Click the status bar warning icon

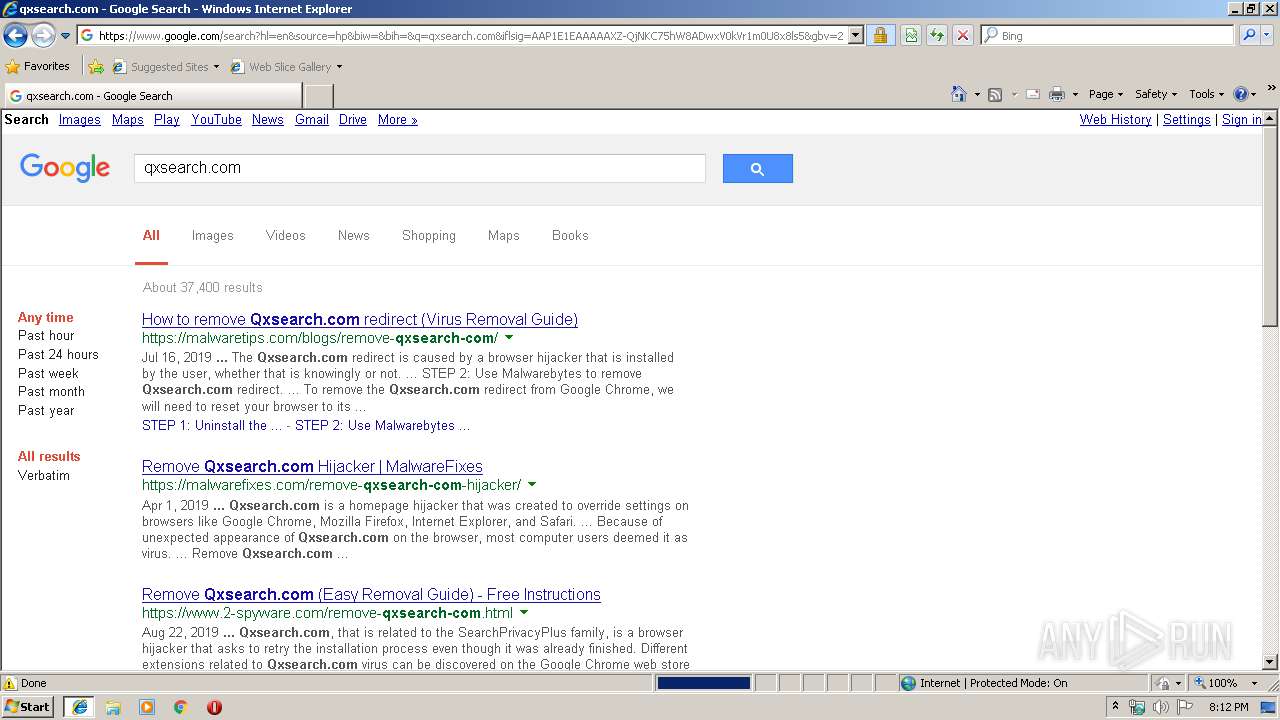pos(10,683)
